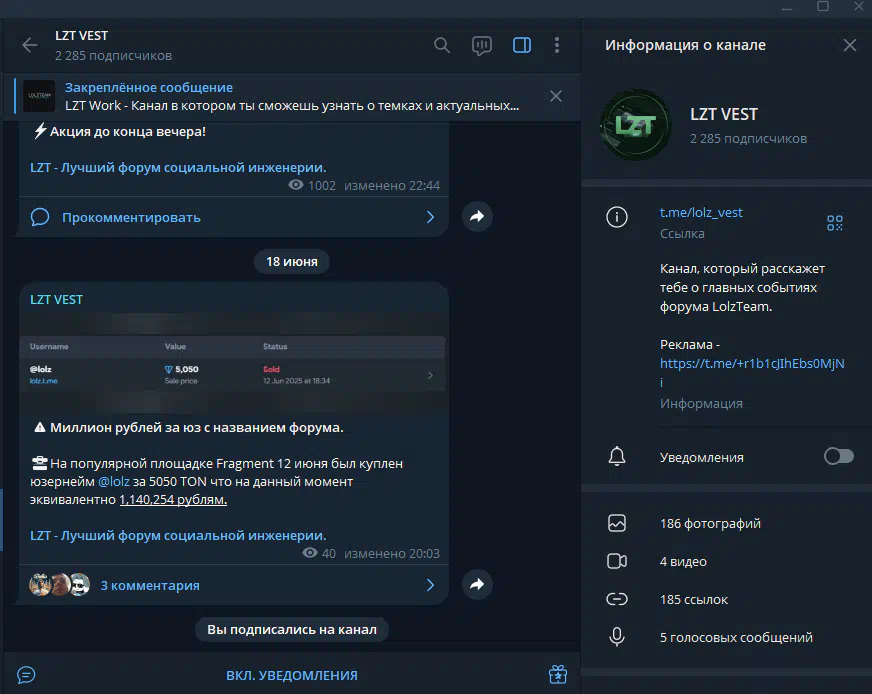The image size is (872, 694).
Task: Open the 5 голосовых сообщений list
Action: [x=726, y=637]
